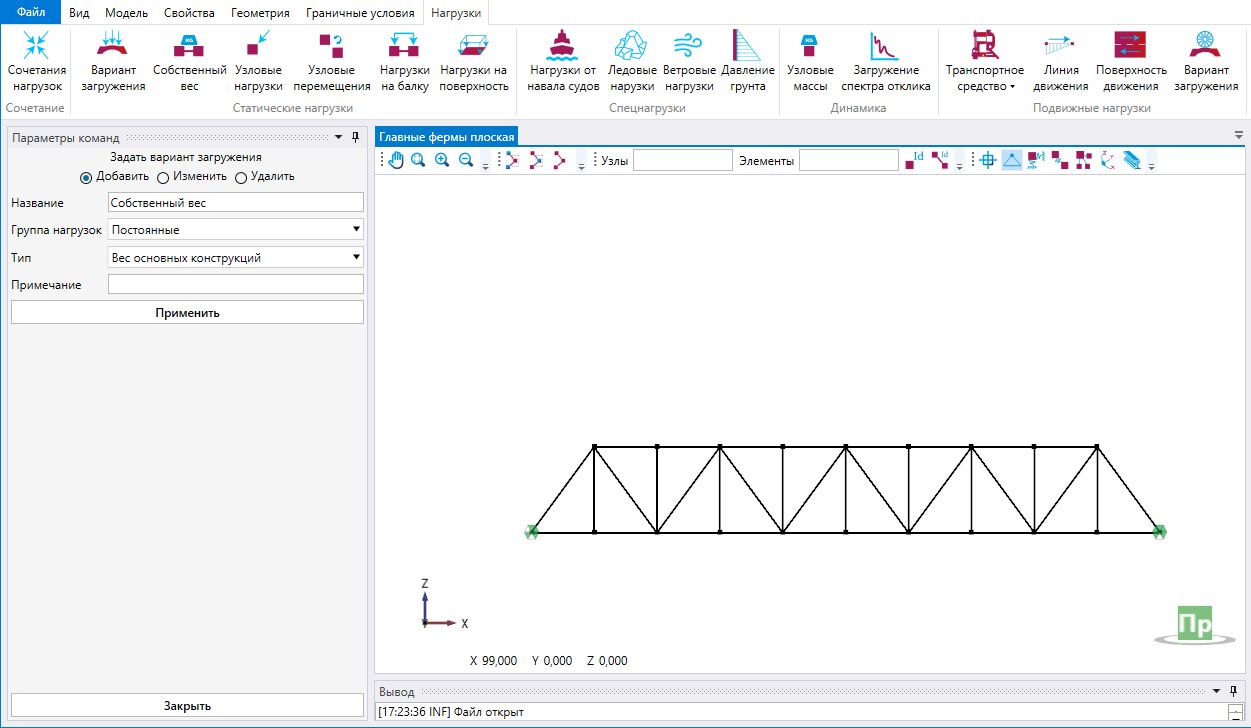Open the Линия движения tool
Screen dimensions: 1251x728
click(1060, 62)
